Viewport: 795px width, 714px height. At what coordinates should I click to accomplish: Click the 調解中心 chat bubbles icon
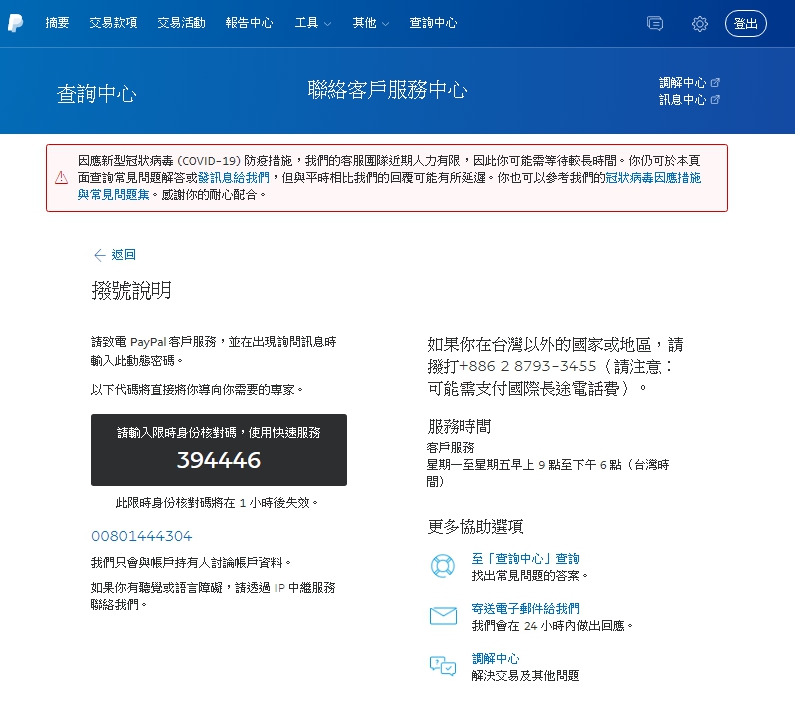(x=442, y=666)
